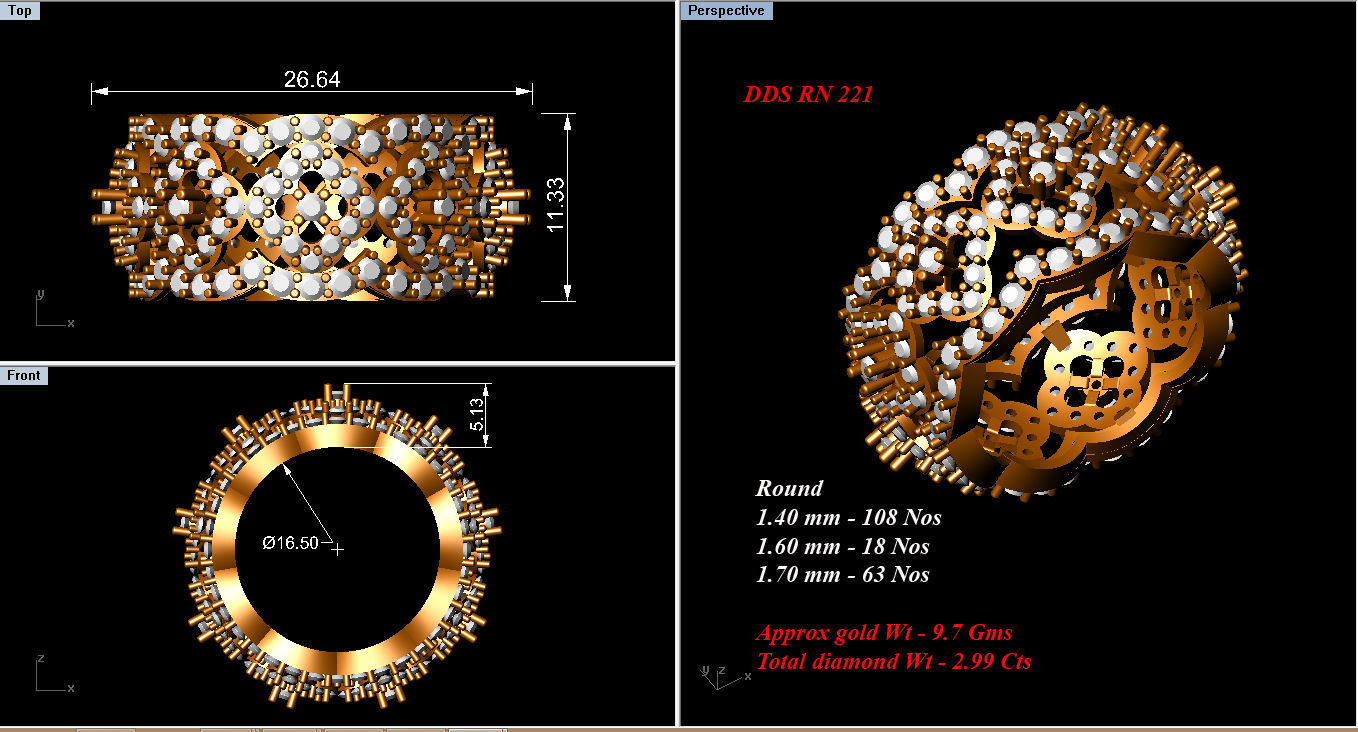Image resolution: width=1358 pixels, height=732 pixels.
Task: Select the Front viewport title label
Action: [x=24, y=375]
